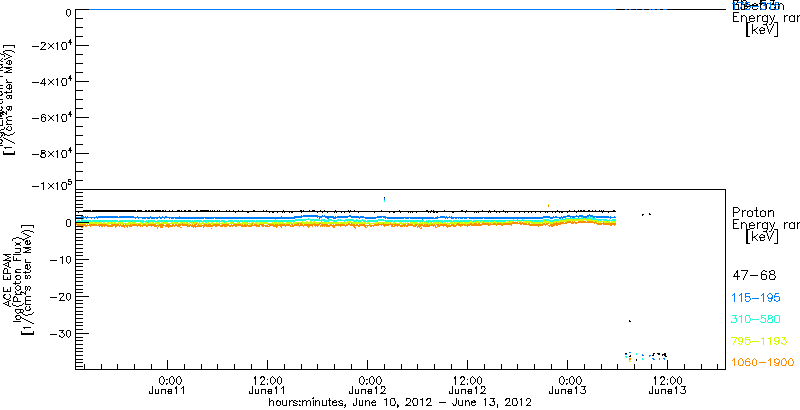The height and width of the screenshot is (410, 800).
Task: Click the cyan 310-580 legend entry
Action: [x=756, y=319]
